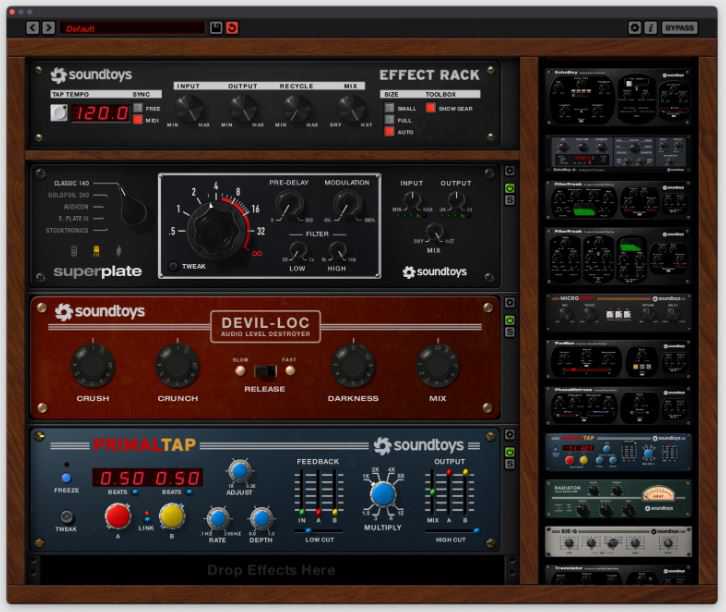Click the rack OUTPUT knob
Image resolution: width=726 pixels, height=612 pixels.
(243, 108)
